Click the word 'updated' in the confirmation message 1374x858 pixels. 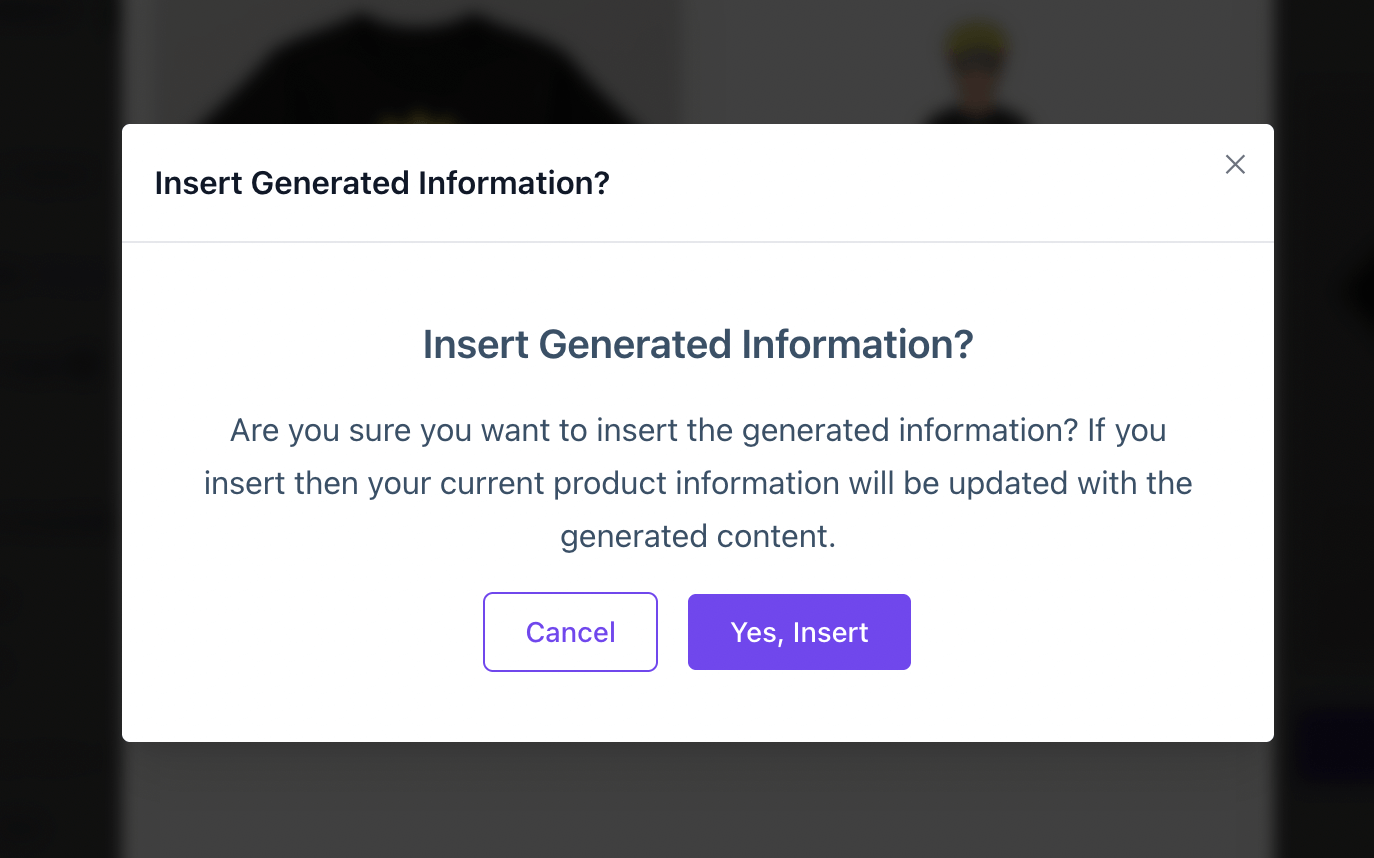(x=1008, y=484)
